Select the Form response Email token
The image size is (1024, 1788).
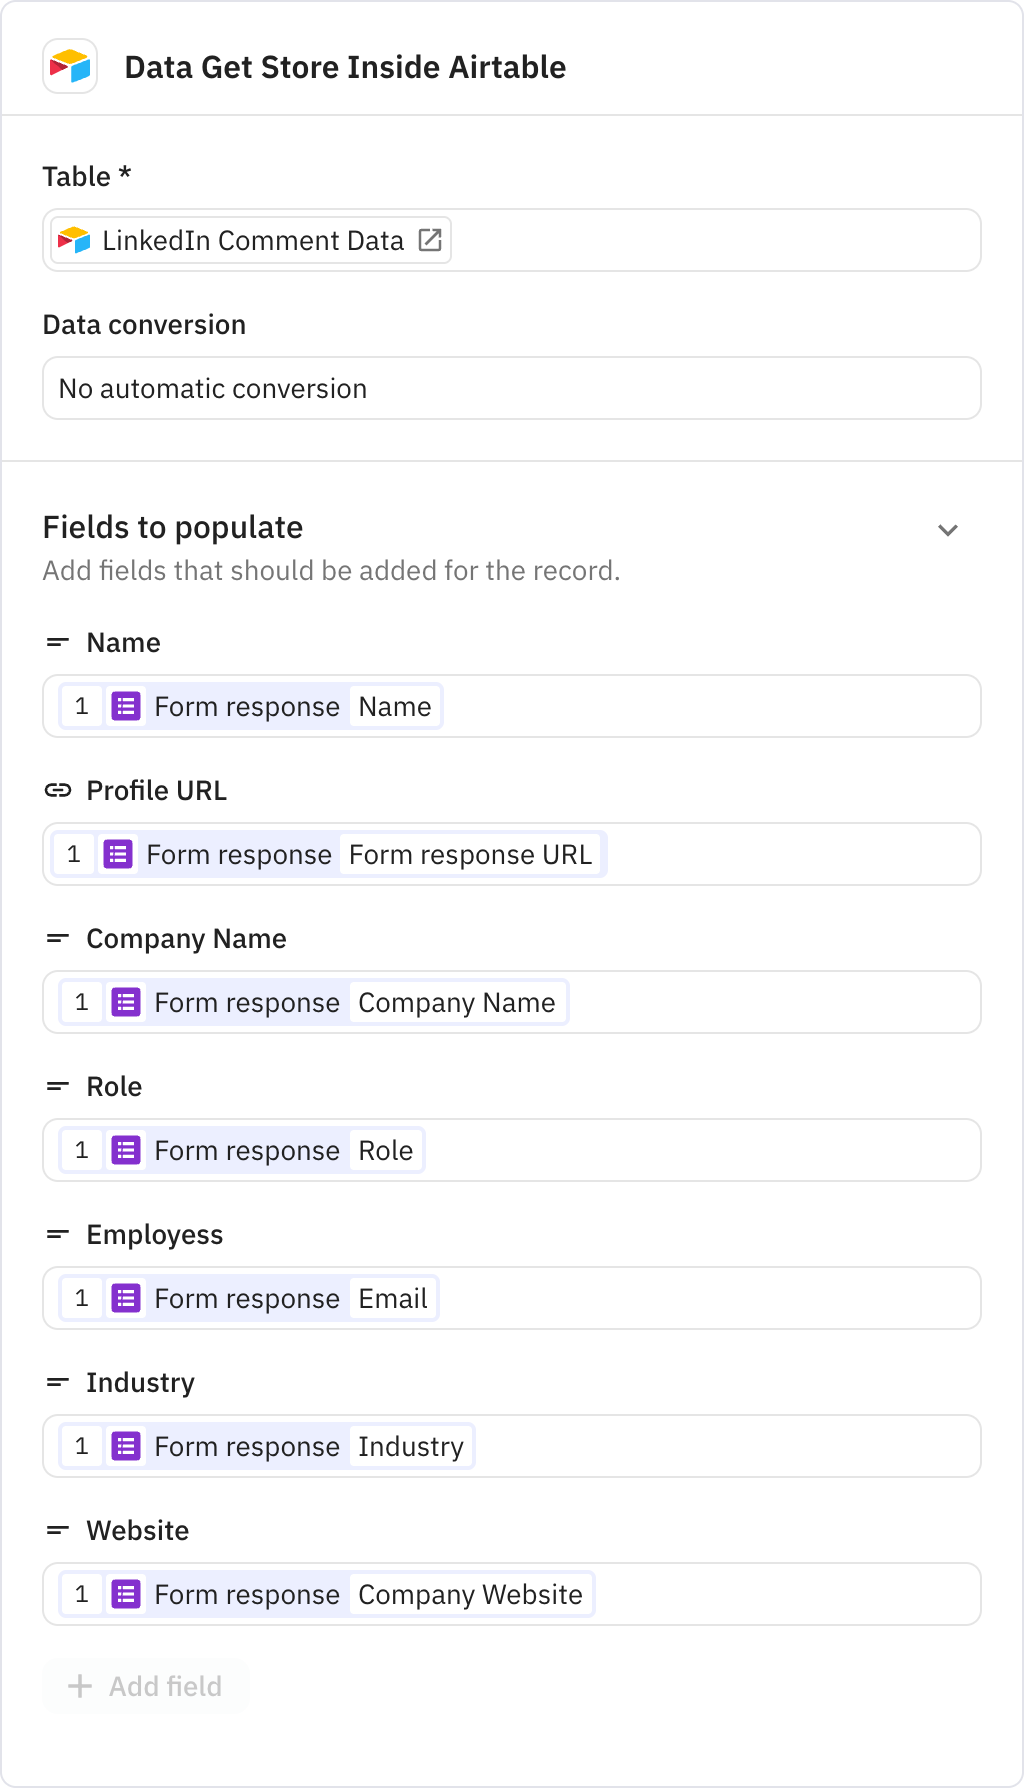(x=249, y=1298)
